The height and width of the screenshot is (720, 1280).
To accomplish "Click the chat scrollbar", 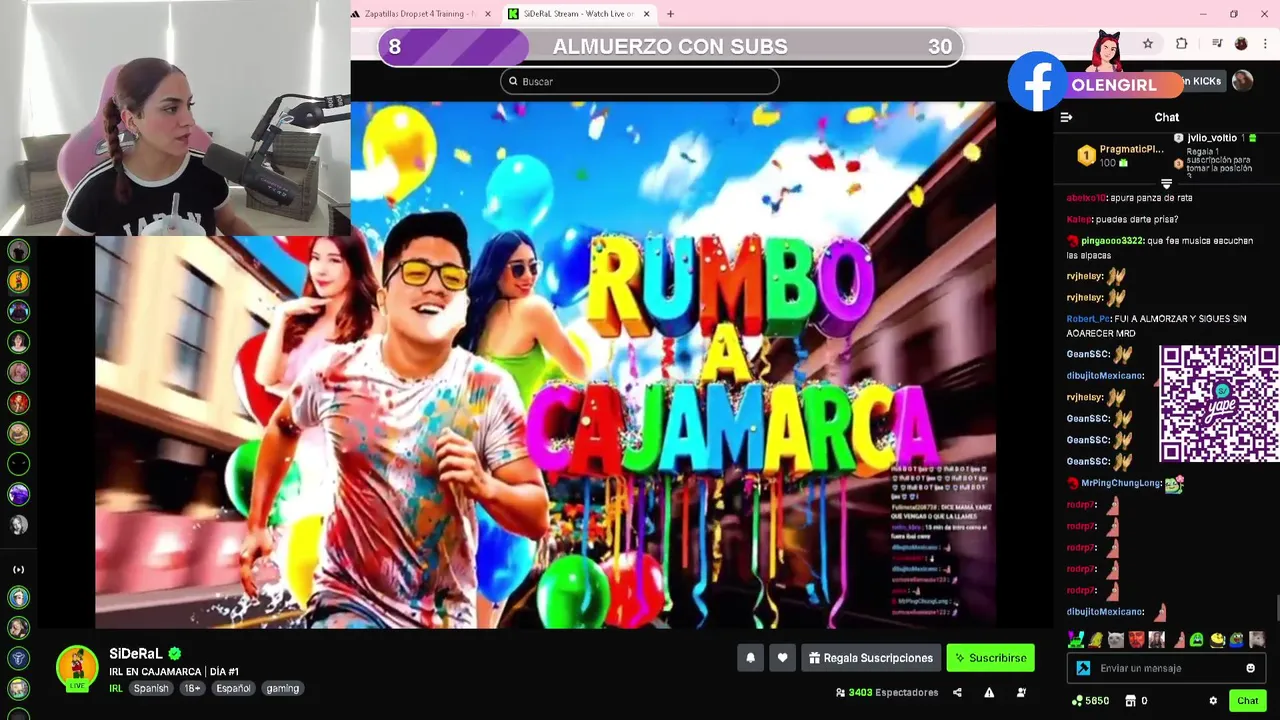I will (x=1277, y=606).
